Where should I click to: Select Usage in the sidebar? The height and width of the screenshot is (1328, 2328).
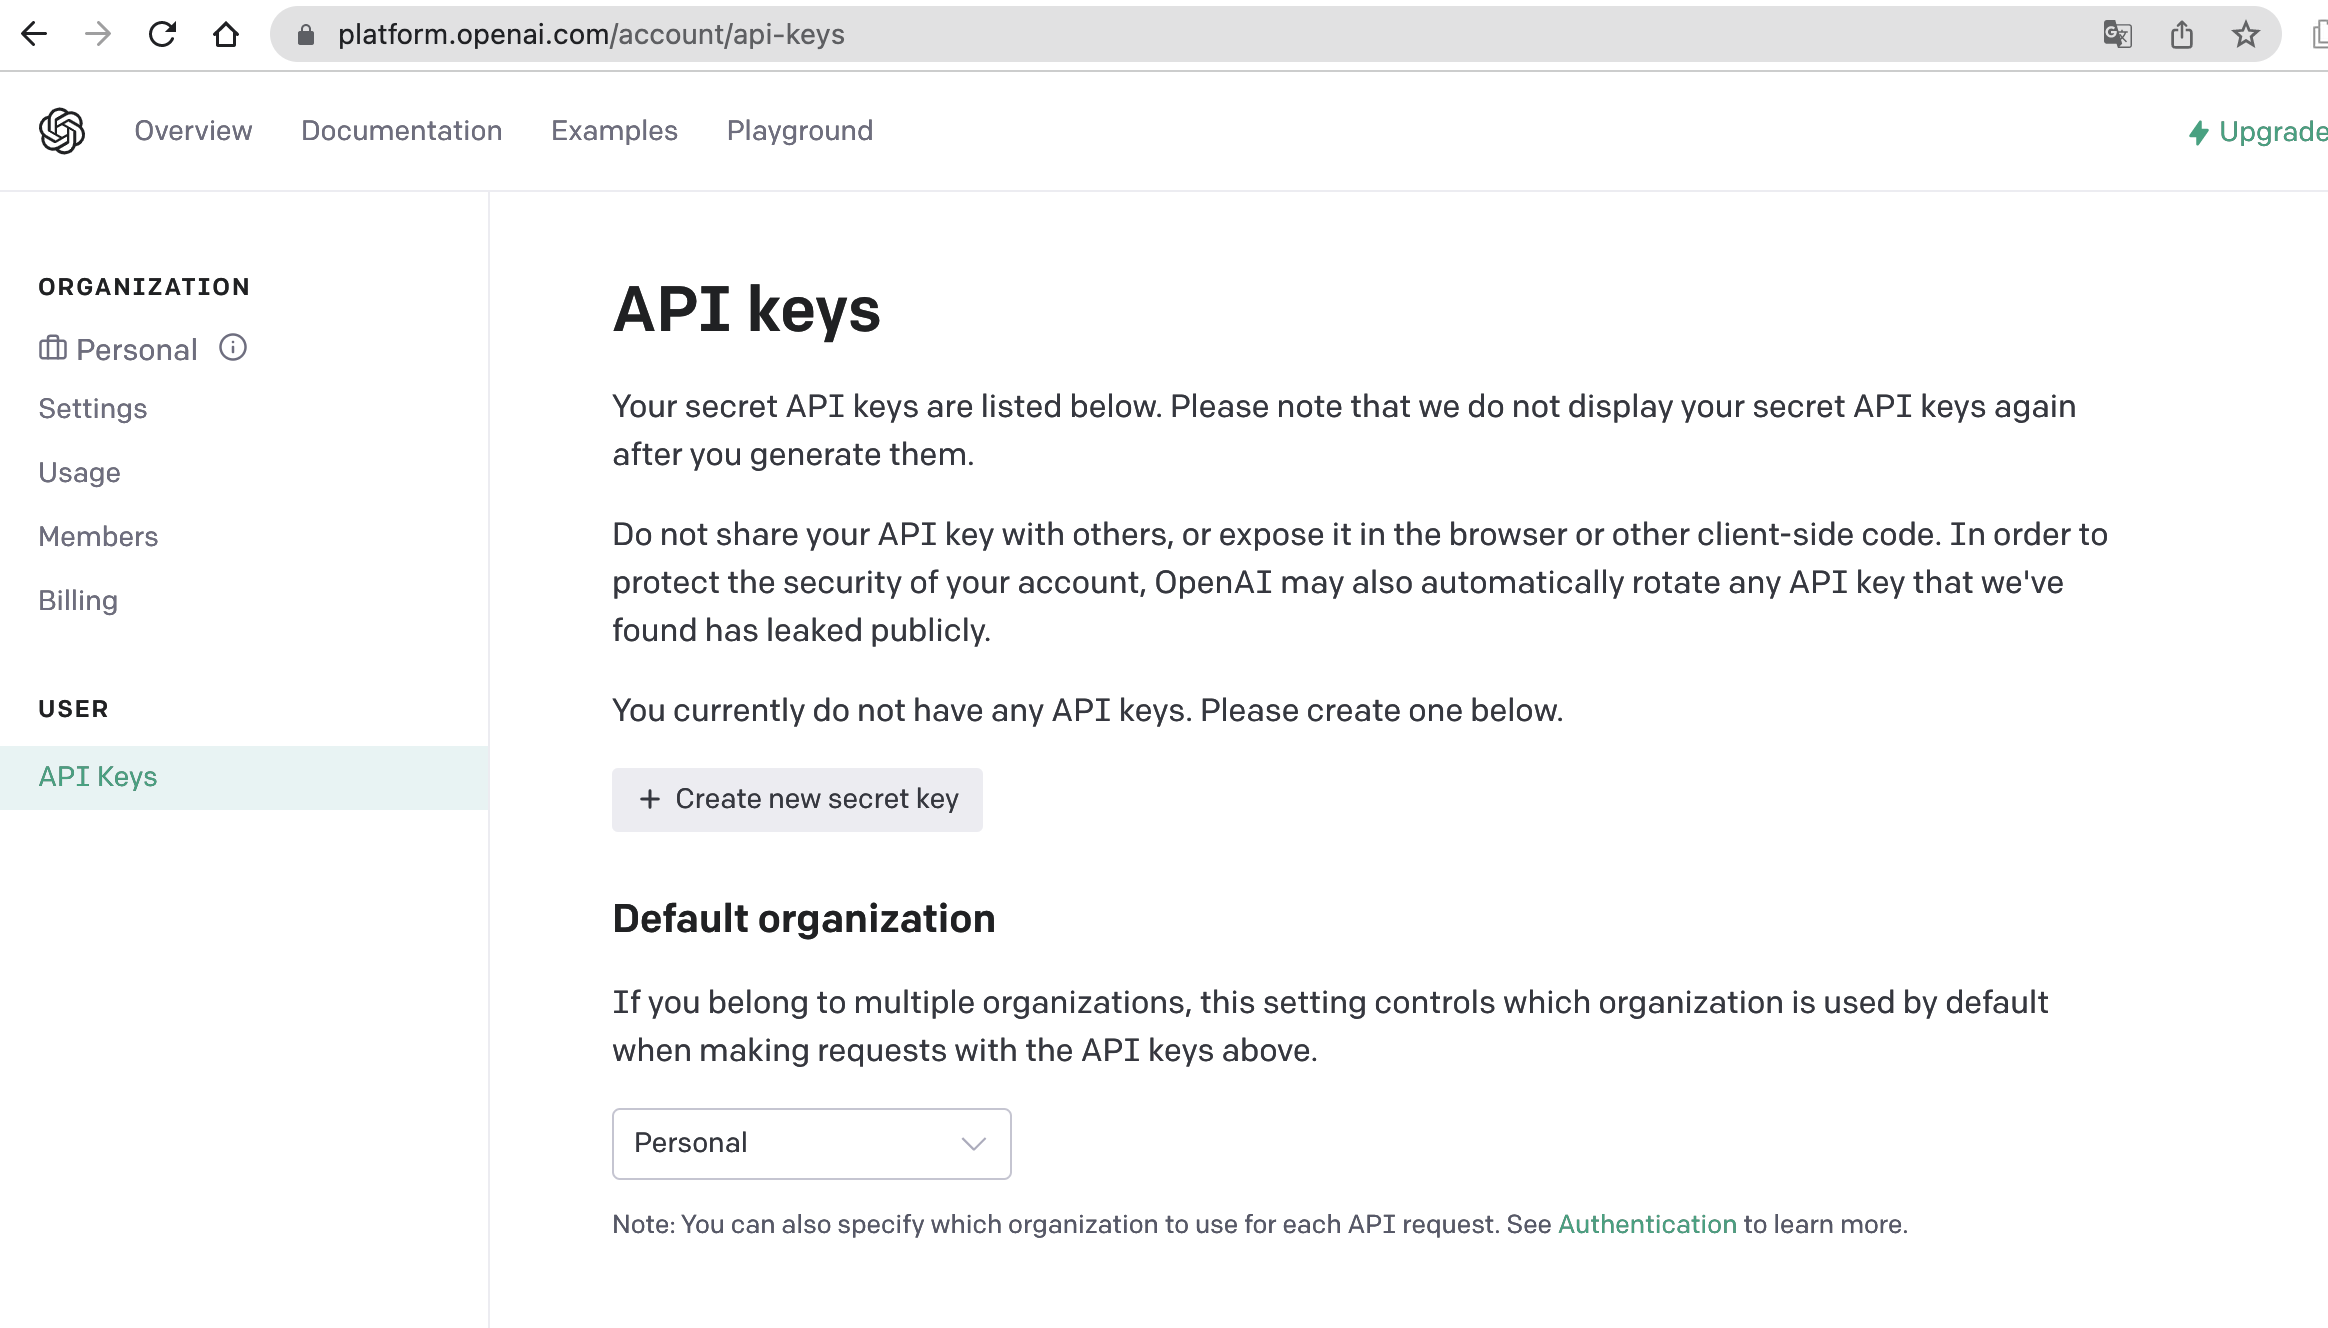[x=79, y=472]
